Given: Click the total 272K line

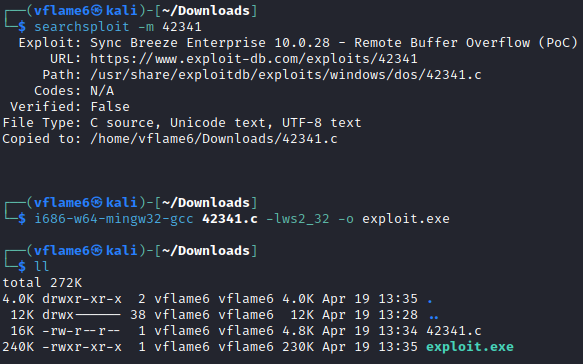Looking at the screenshot, I should 42,283.
